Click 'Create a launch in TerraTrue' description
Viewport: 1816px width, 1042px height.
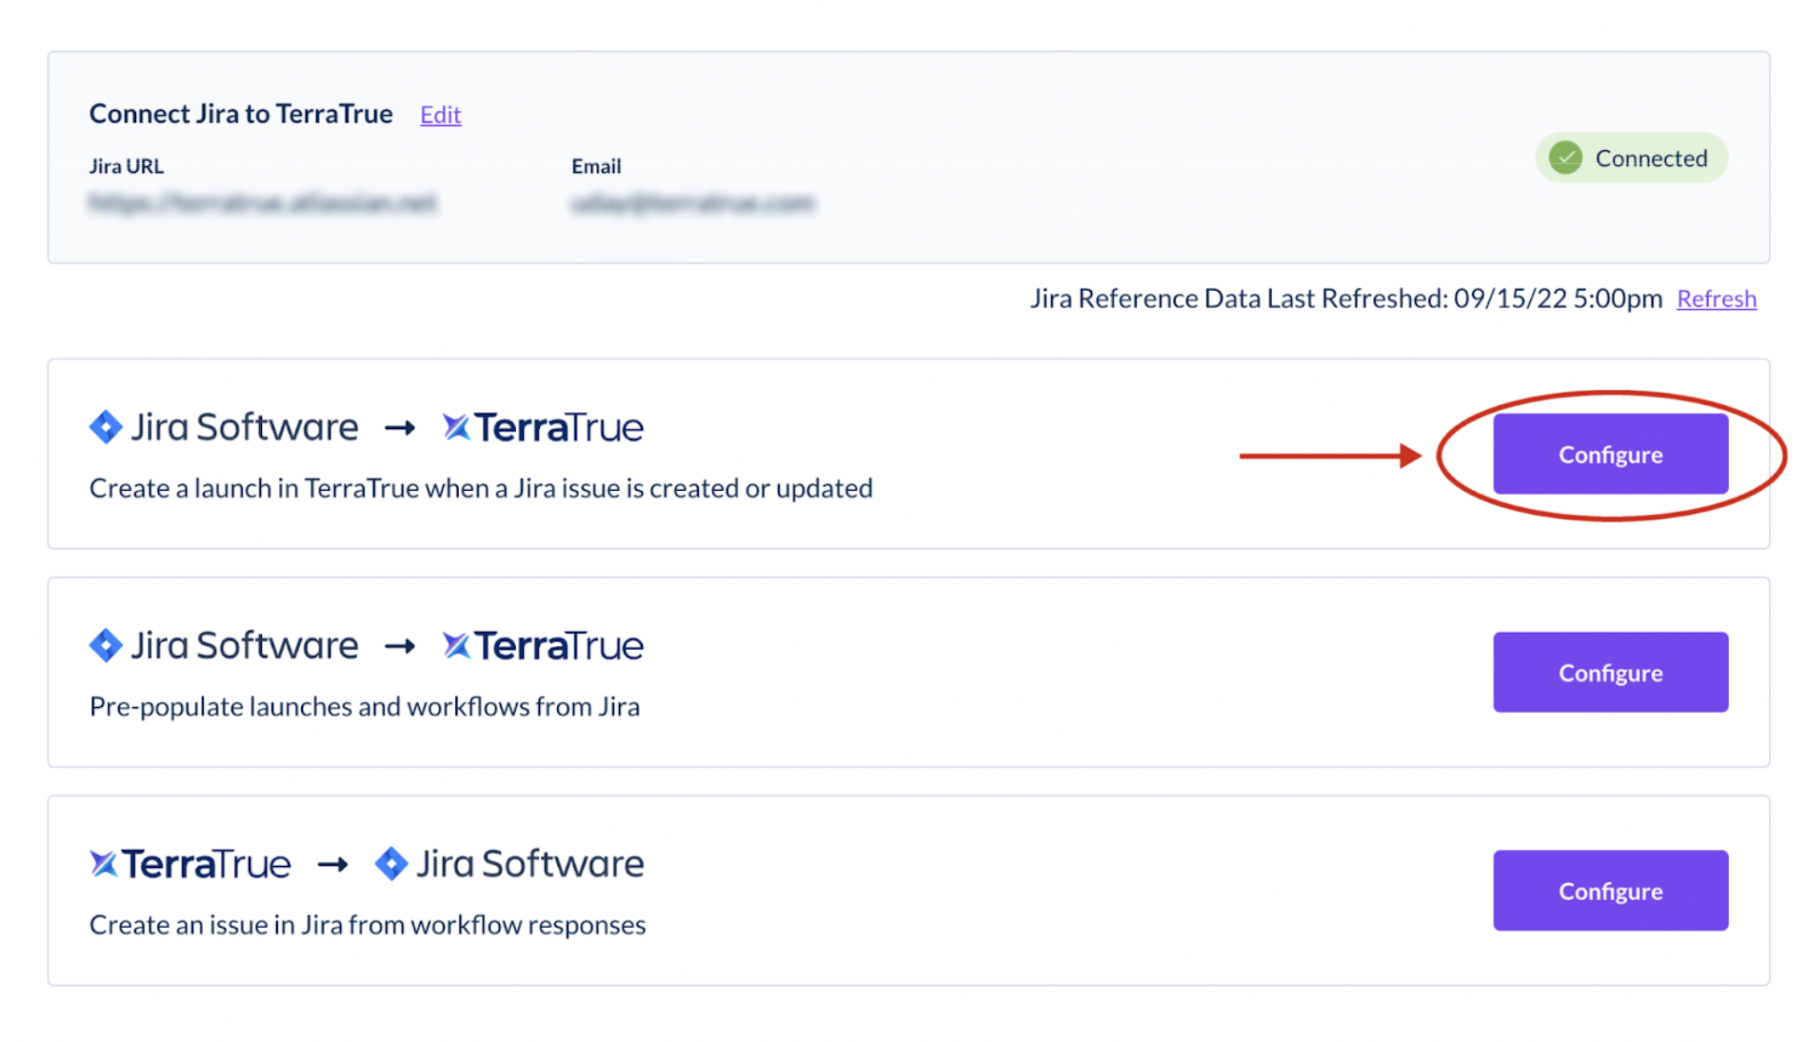[481, 488]
